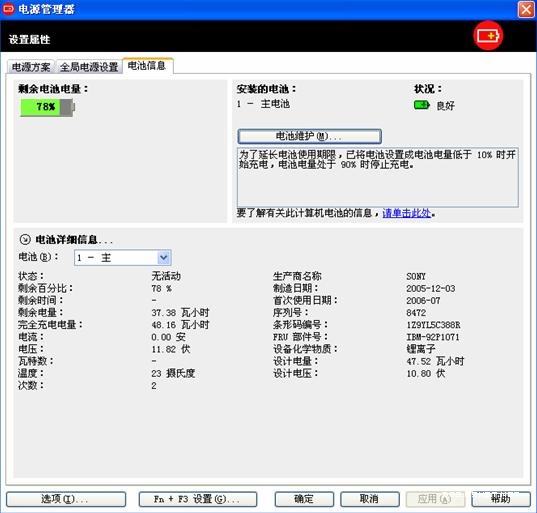The height and width of the screenshot is (513, 537).
Task: Click the 选项 options button
Action: (x=66, y=499)
